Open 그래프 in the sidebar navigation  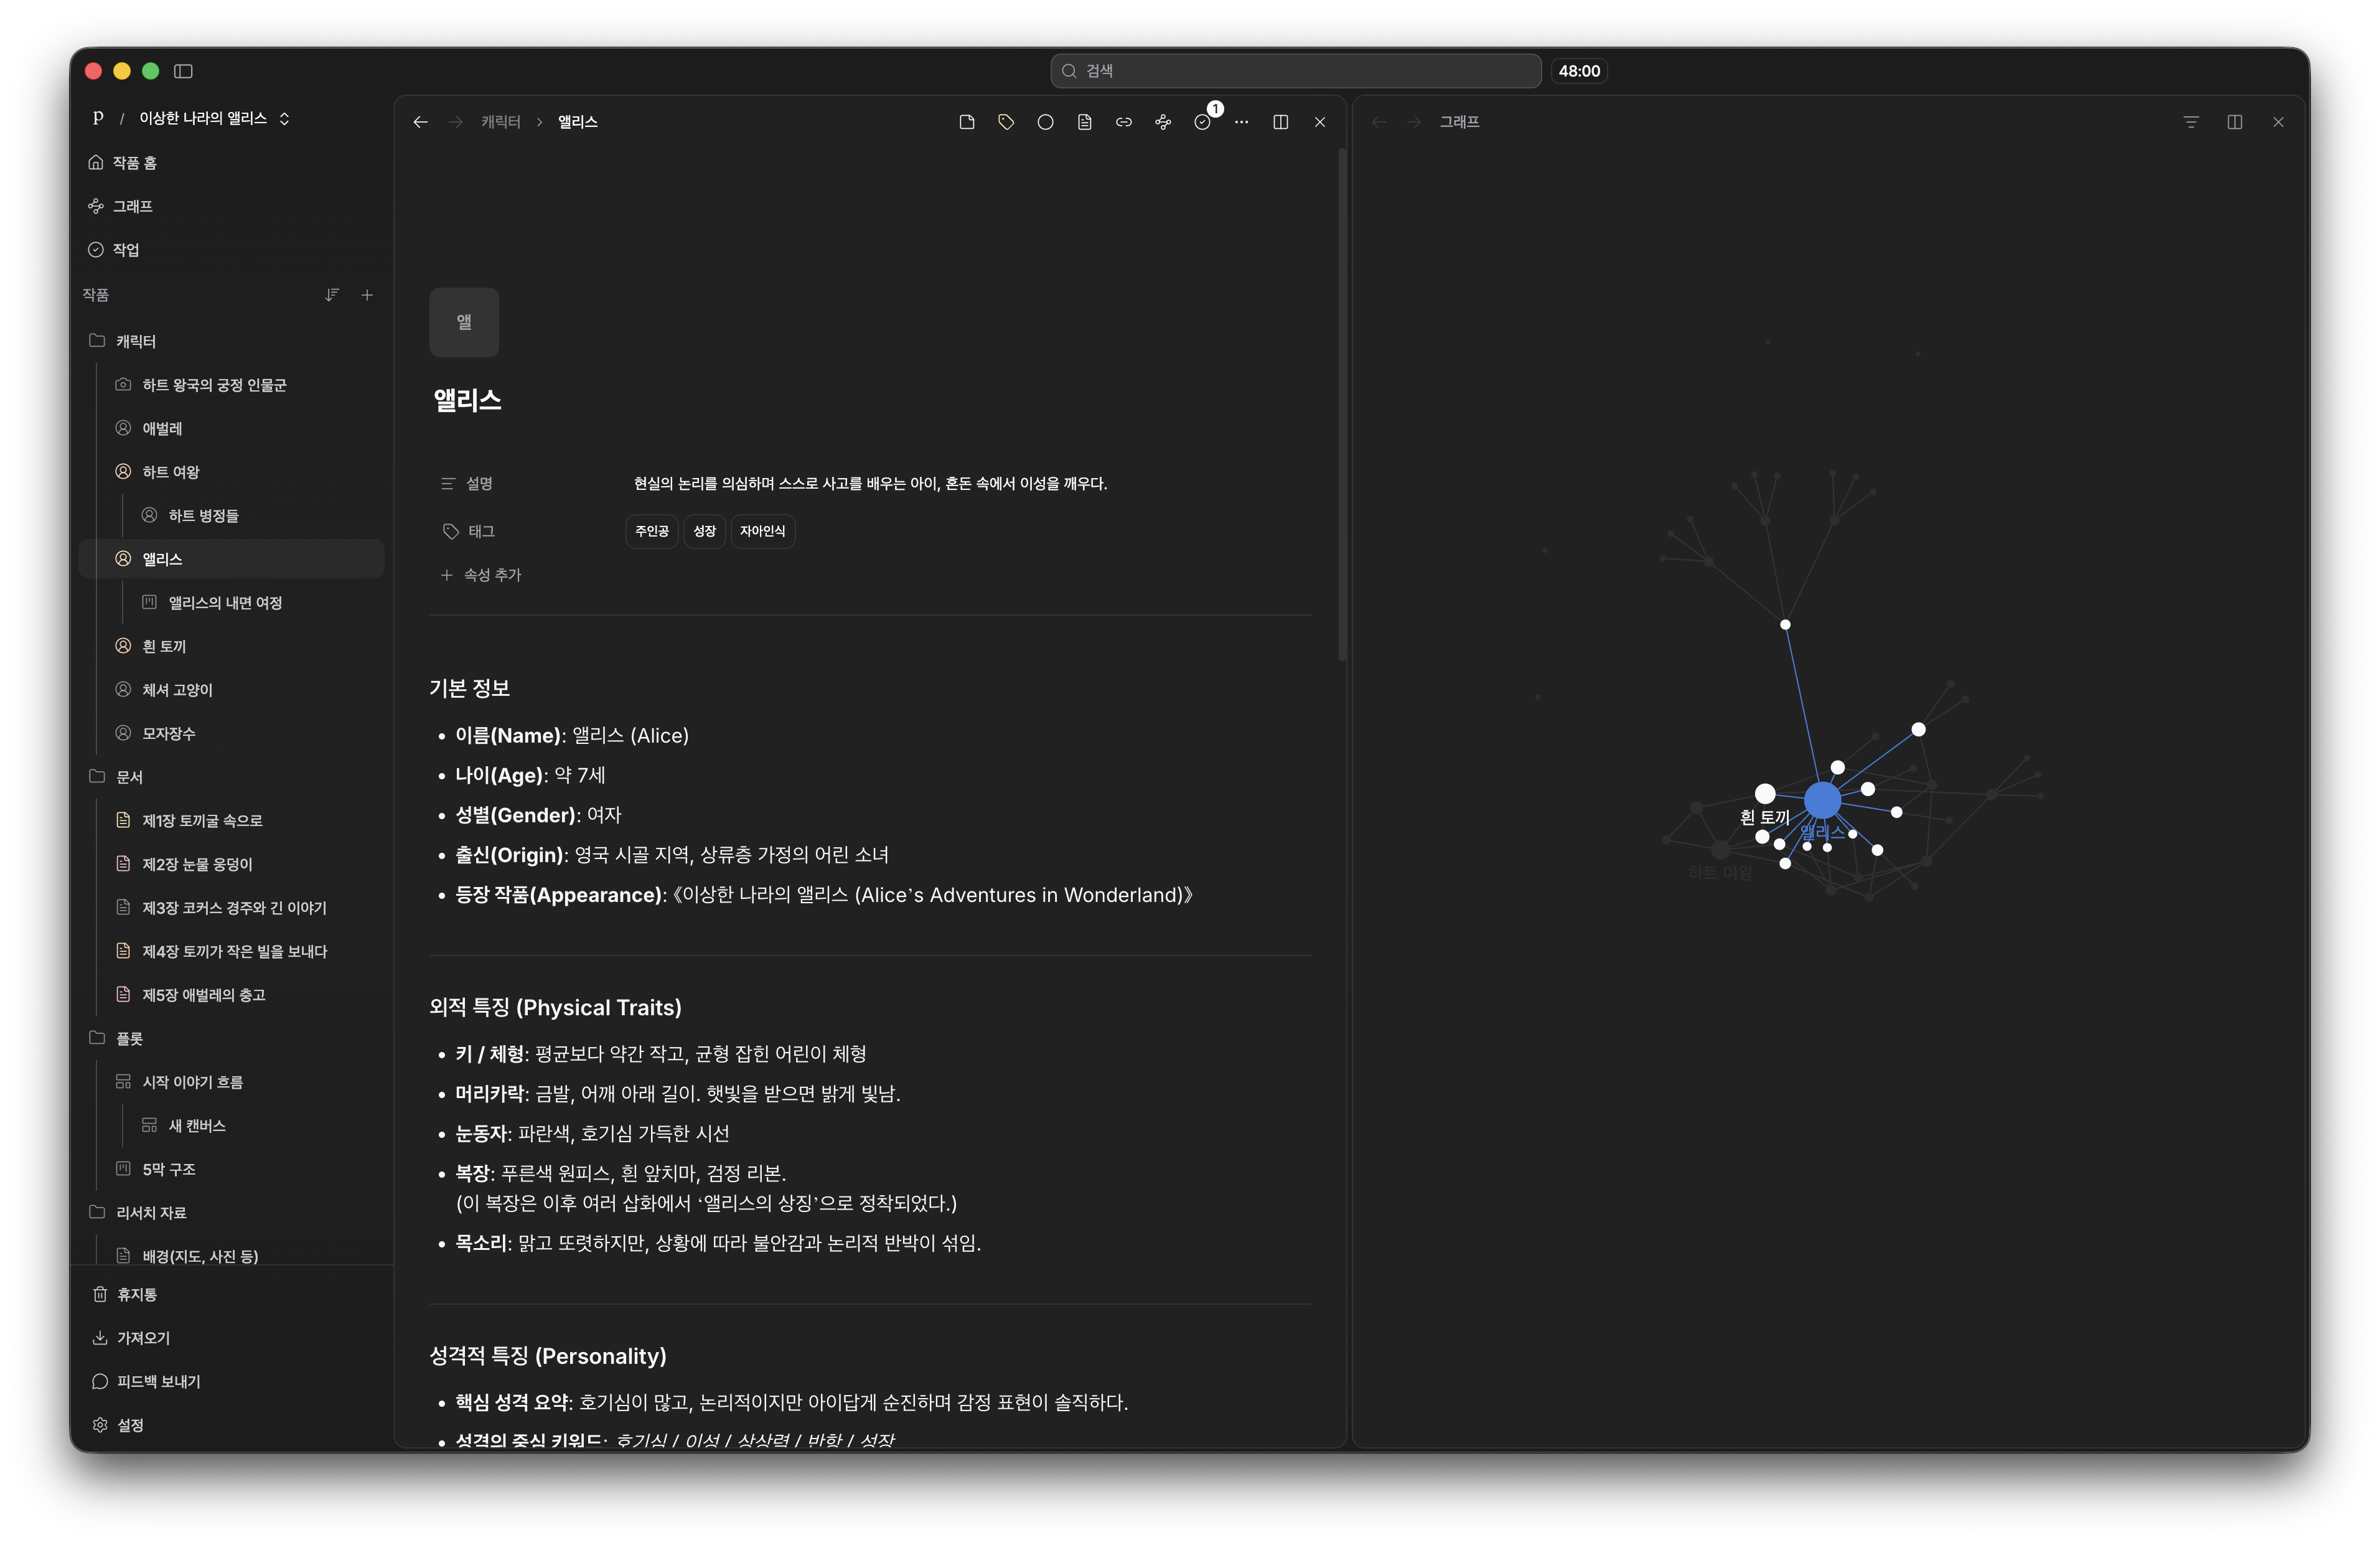click(132, 206)
